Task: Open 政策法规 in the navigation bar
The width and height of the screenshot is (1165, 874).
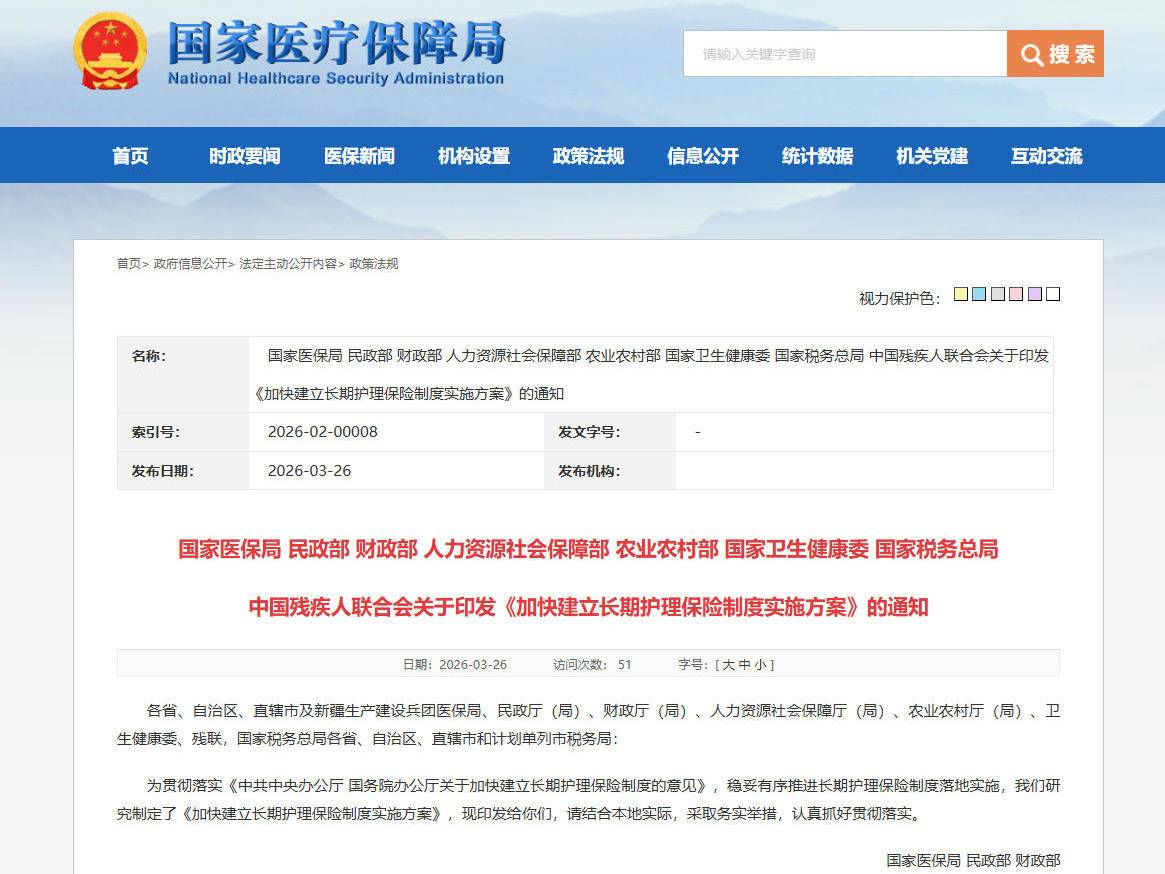Action: (588, 156)
